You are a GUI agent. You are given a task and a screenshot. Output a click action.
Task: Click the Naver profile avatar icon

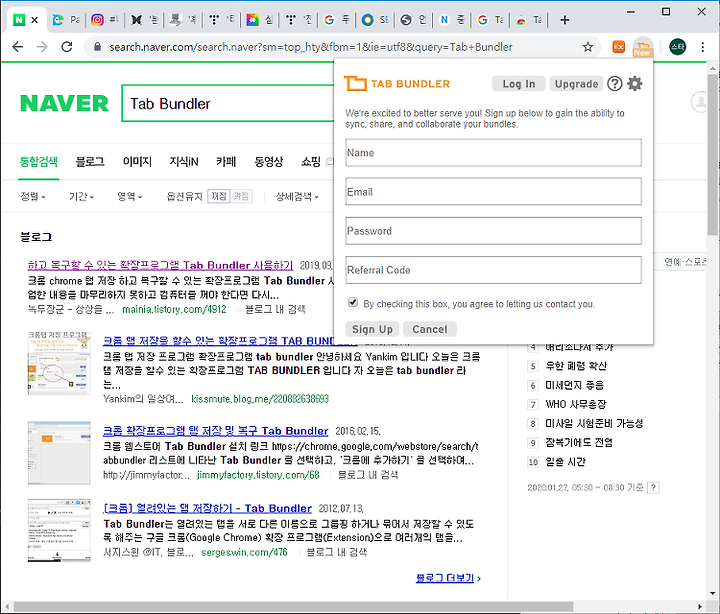point(700,101)
